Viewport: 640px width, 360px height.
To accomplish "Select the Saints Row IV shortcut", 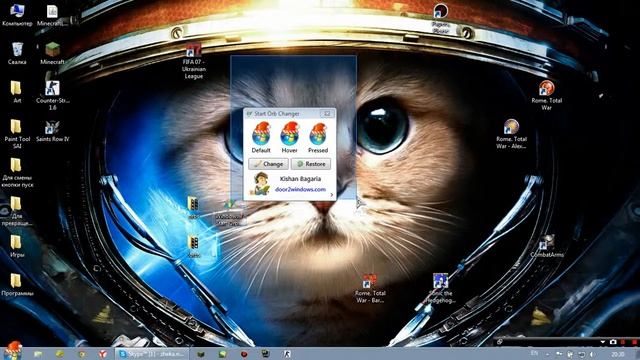I will click(x=52, y=131).
